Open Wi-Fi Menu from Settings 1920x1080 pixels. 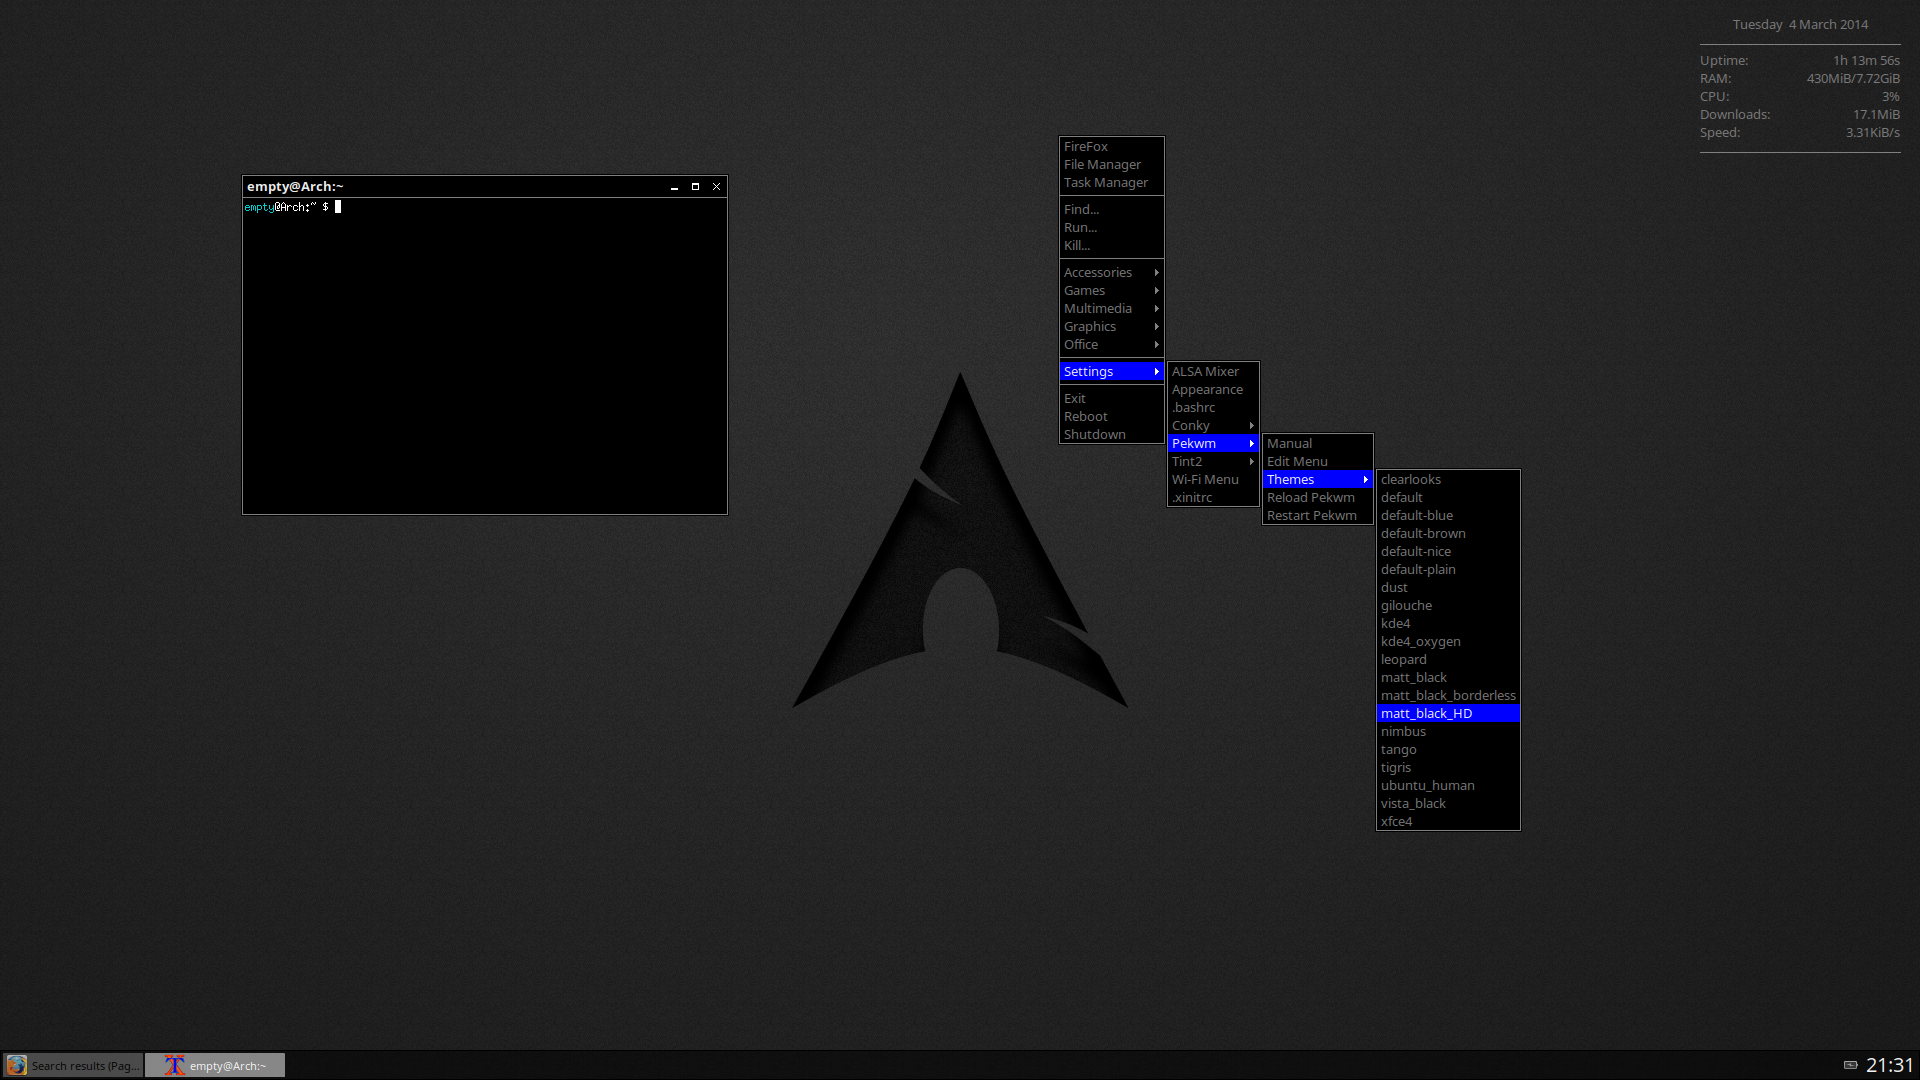point(1213,479)
